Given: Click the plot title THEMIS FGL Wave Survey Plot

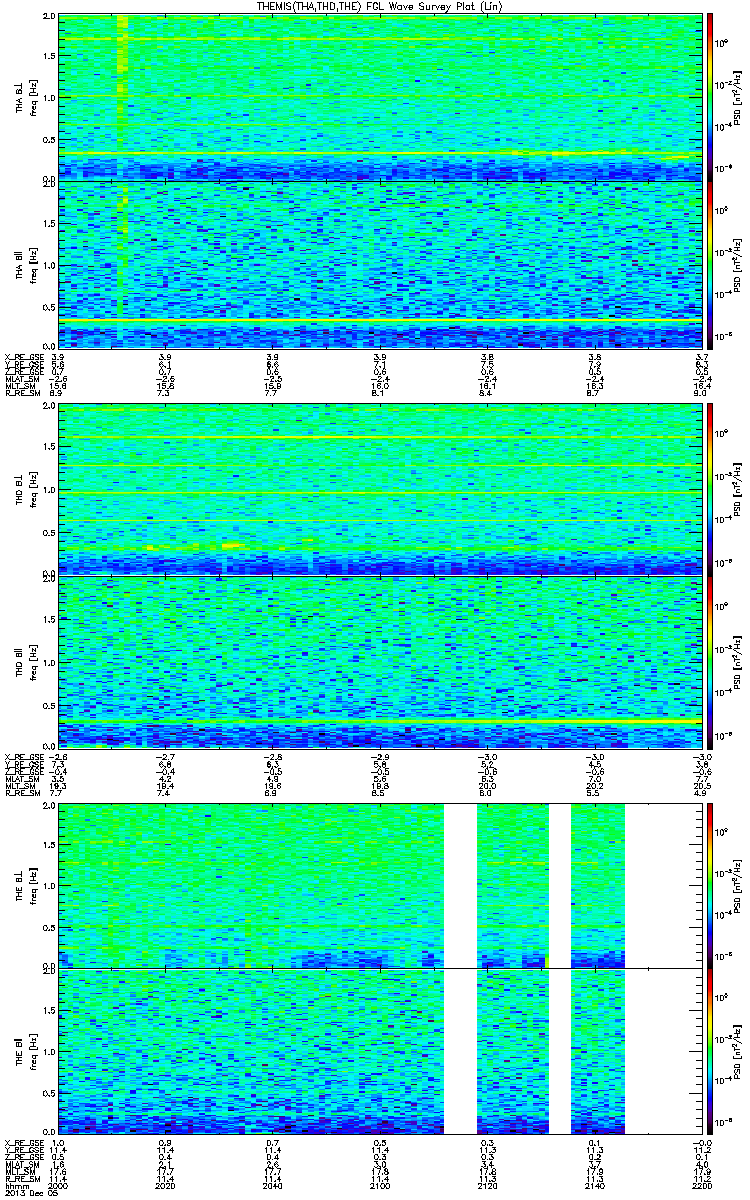Looking at the screenshot, I should (379, 6).
